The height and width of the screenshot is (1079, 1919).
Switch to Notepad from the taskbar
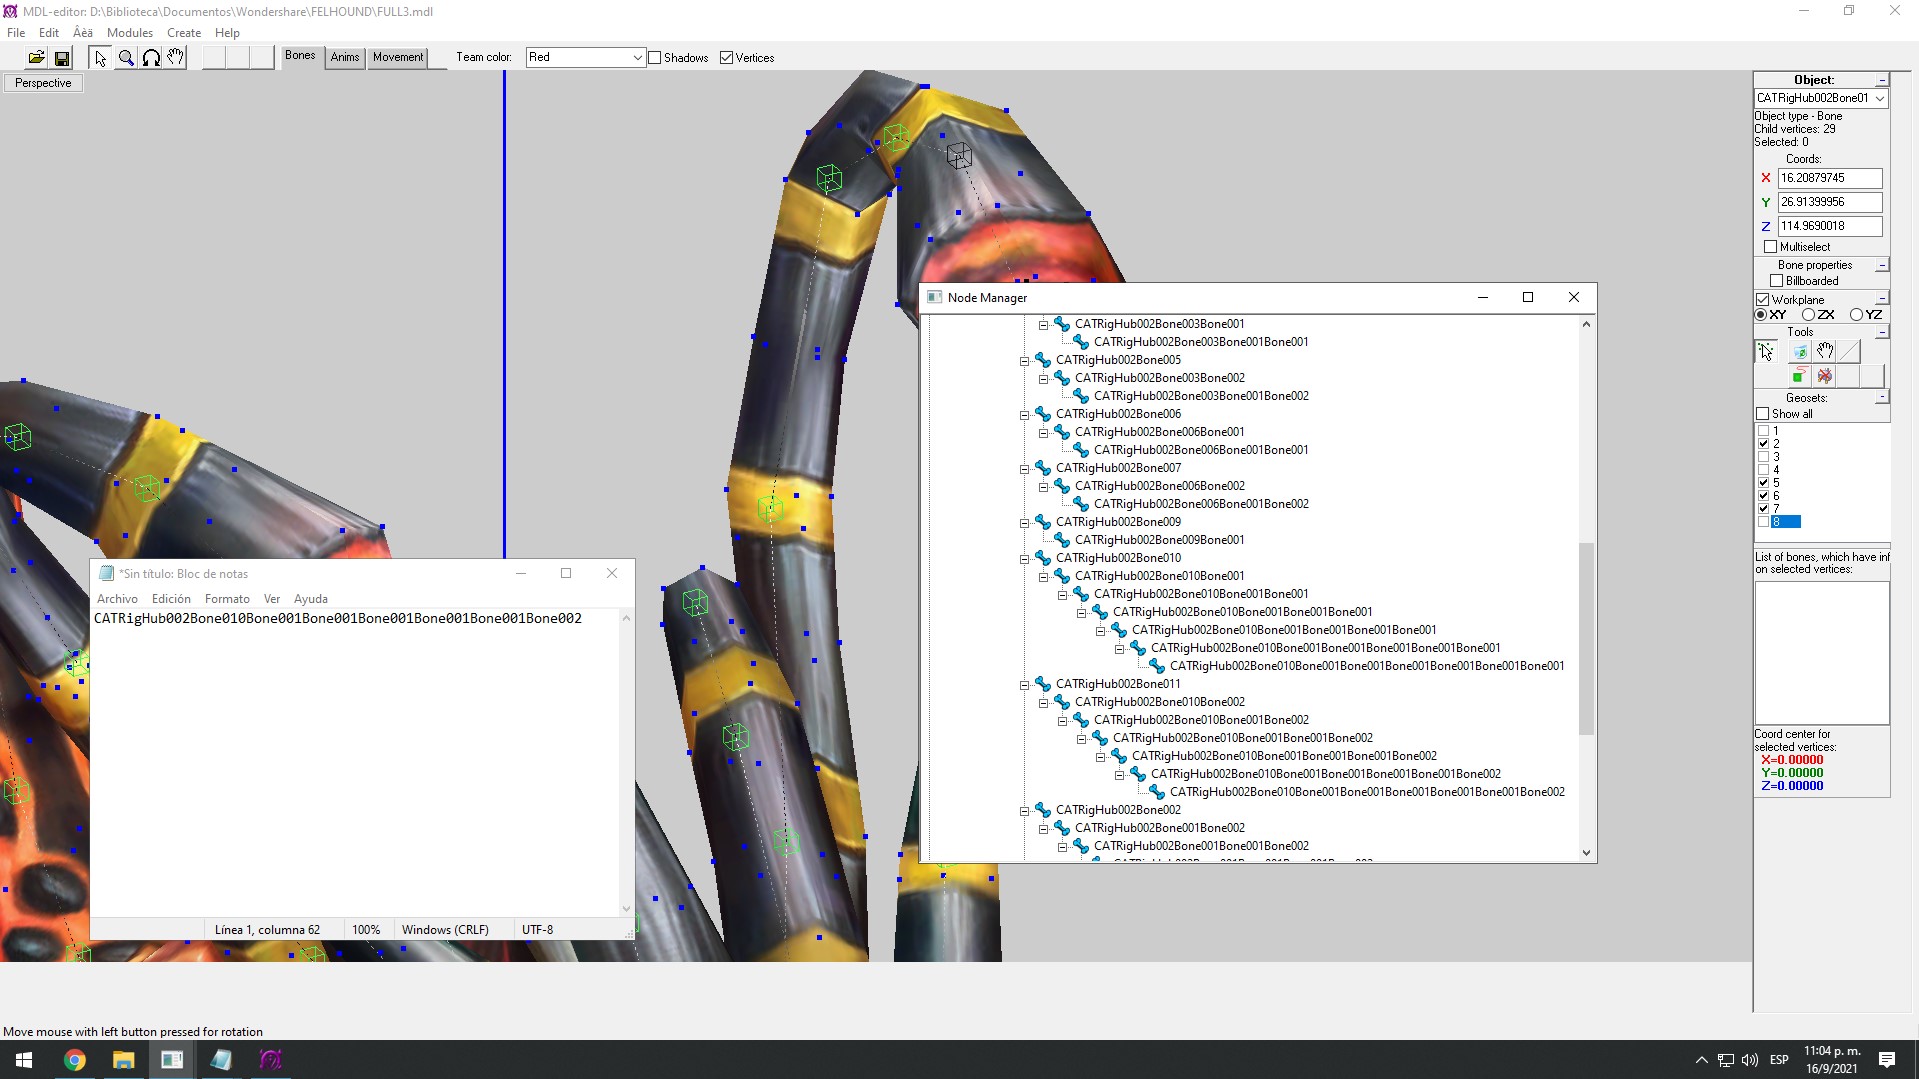pos(221,1060)
